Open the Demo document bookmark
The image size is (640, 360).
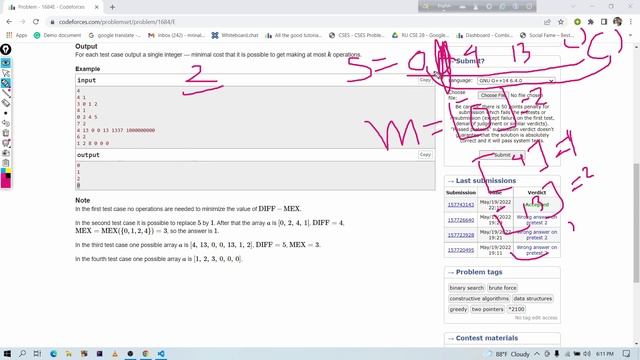(x=58, y=36)
